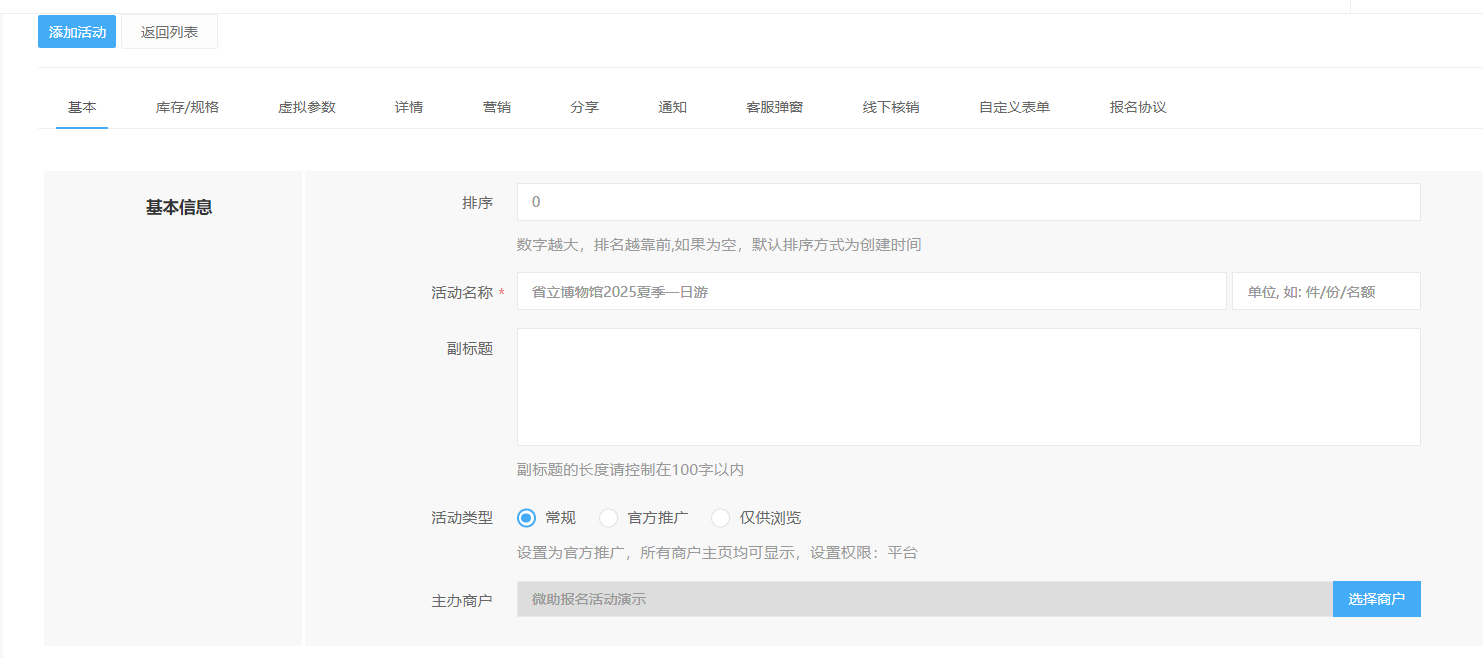Open the 报名协议 tab

[1135, 107]
